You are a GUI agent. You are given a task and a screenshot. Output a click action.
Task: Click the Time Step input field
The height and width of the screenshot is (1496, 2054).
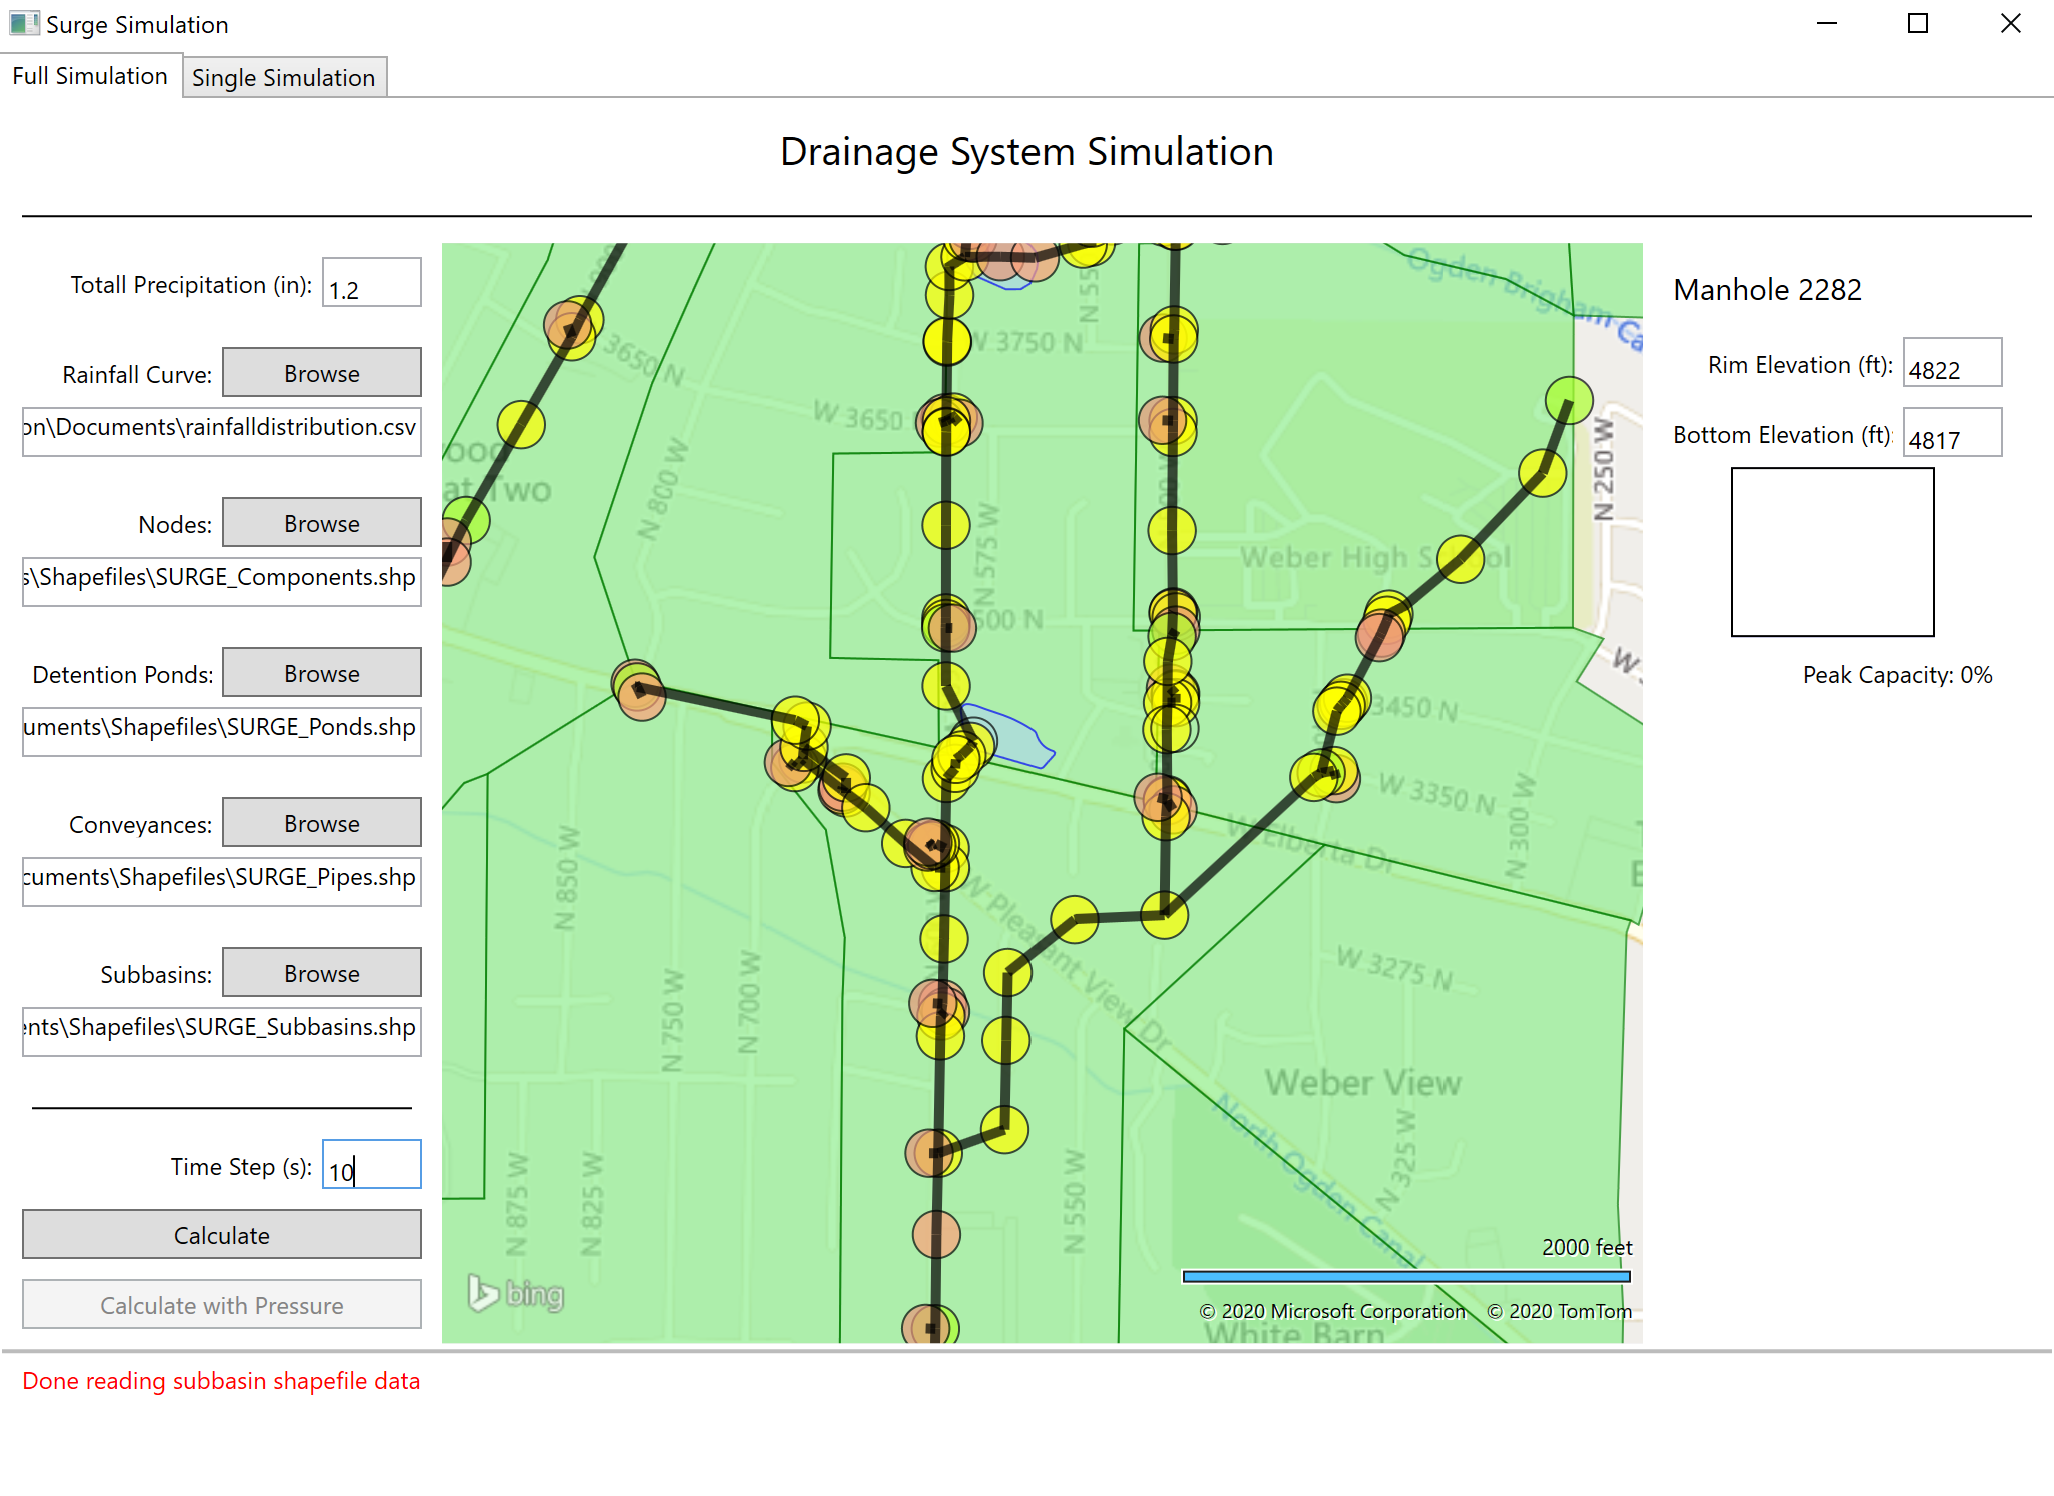[x=371, y=1165]
